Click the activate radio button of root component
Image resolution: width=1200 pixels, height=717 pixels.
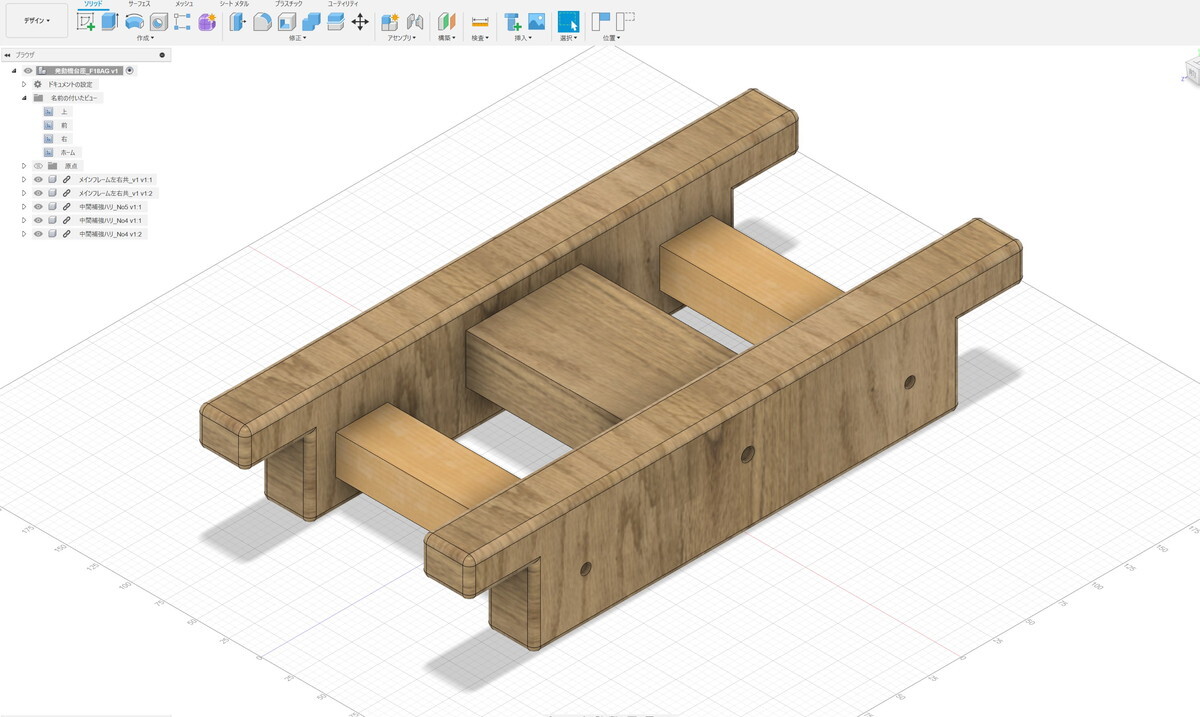tap(130, 71)
